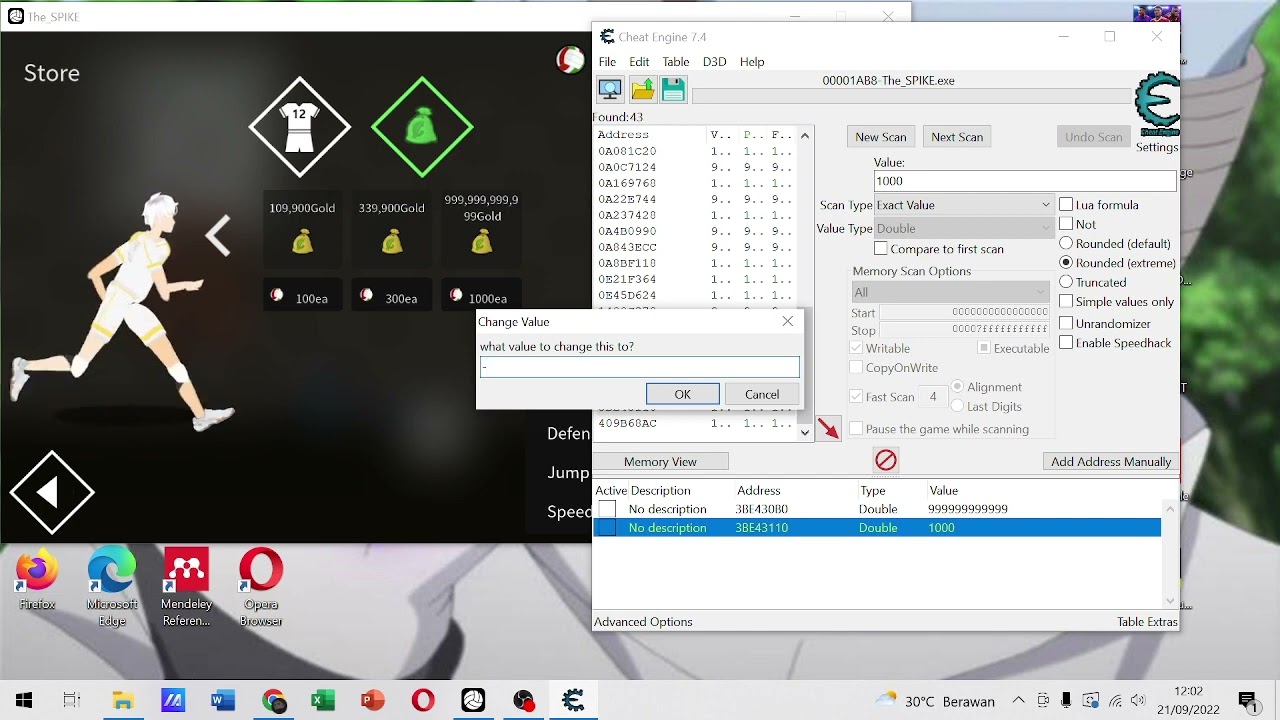Click the red arrow add-to-list icon
1280x720 pixels.
pyautogui.click(x=828, y=429)
